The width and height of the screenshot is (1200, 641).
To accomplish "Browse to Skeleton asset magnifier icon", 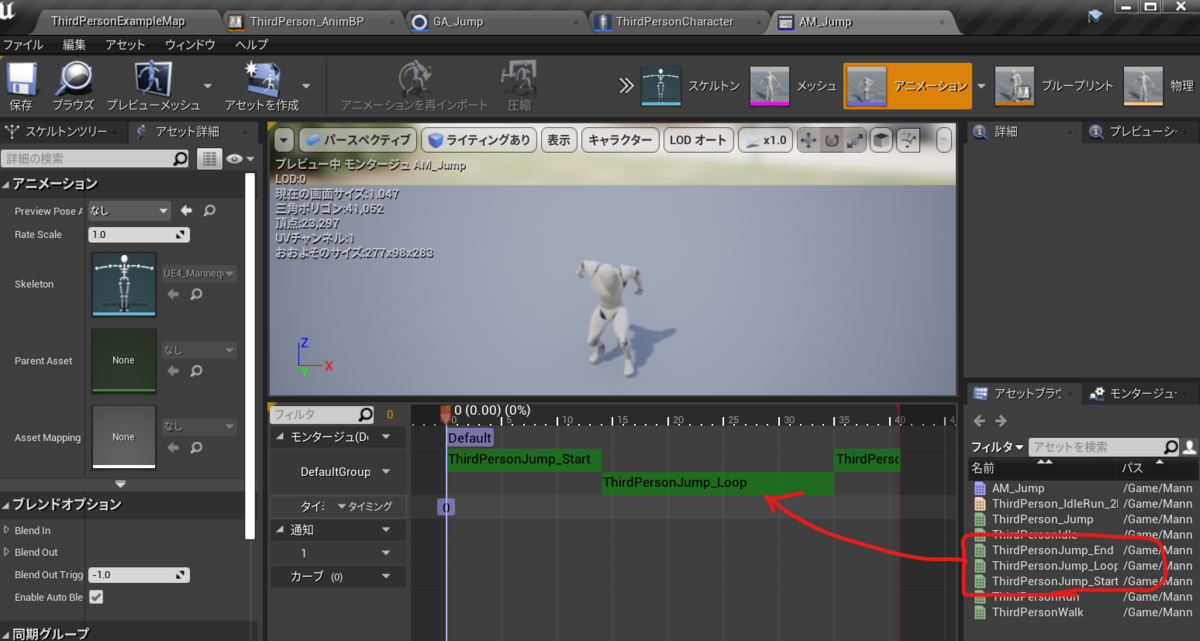I will click(x=196, y=294).
